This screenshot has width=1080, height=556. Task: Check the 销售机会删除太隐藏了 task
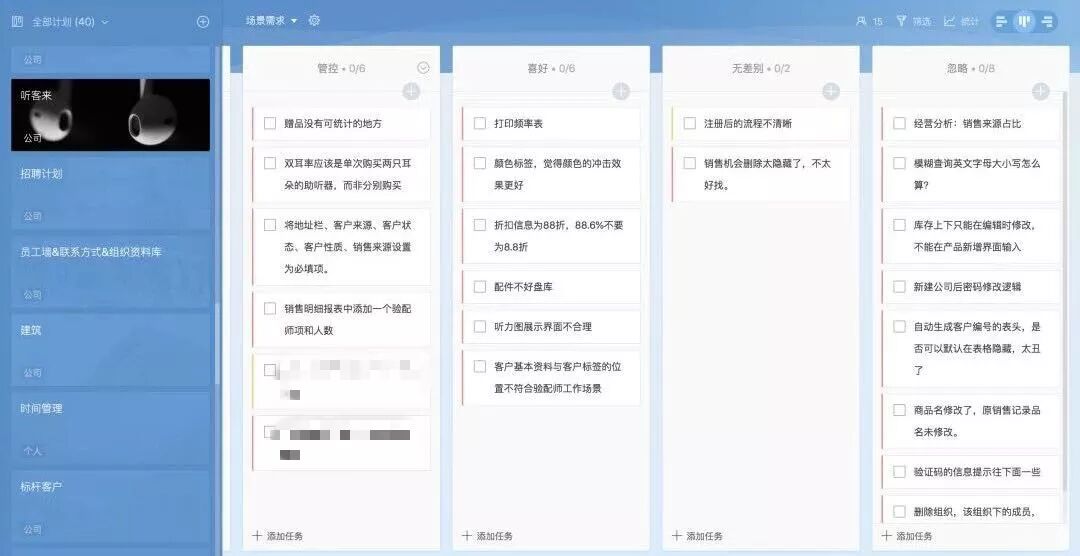689,163
